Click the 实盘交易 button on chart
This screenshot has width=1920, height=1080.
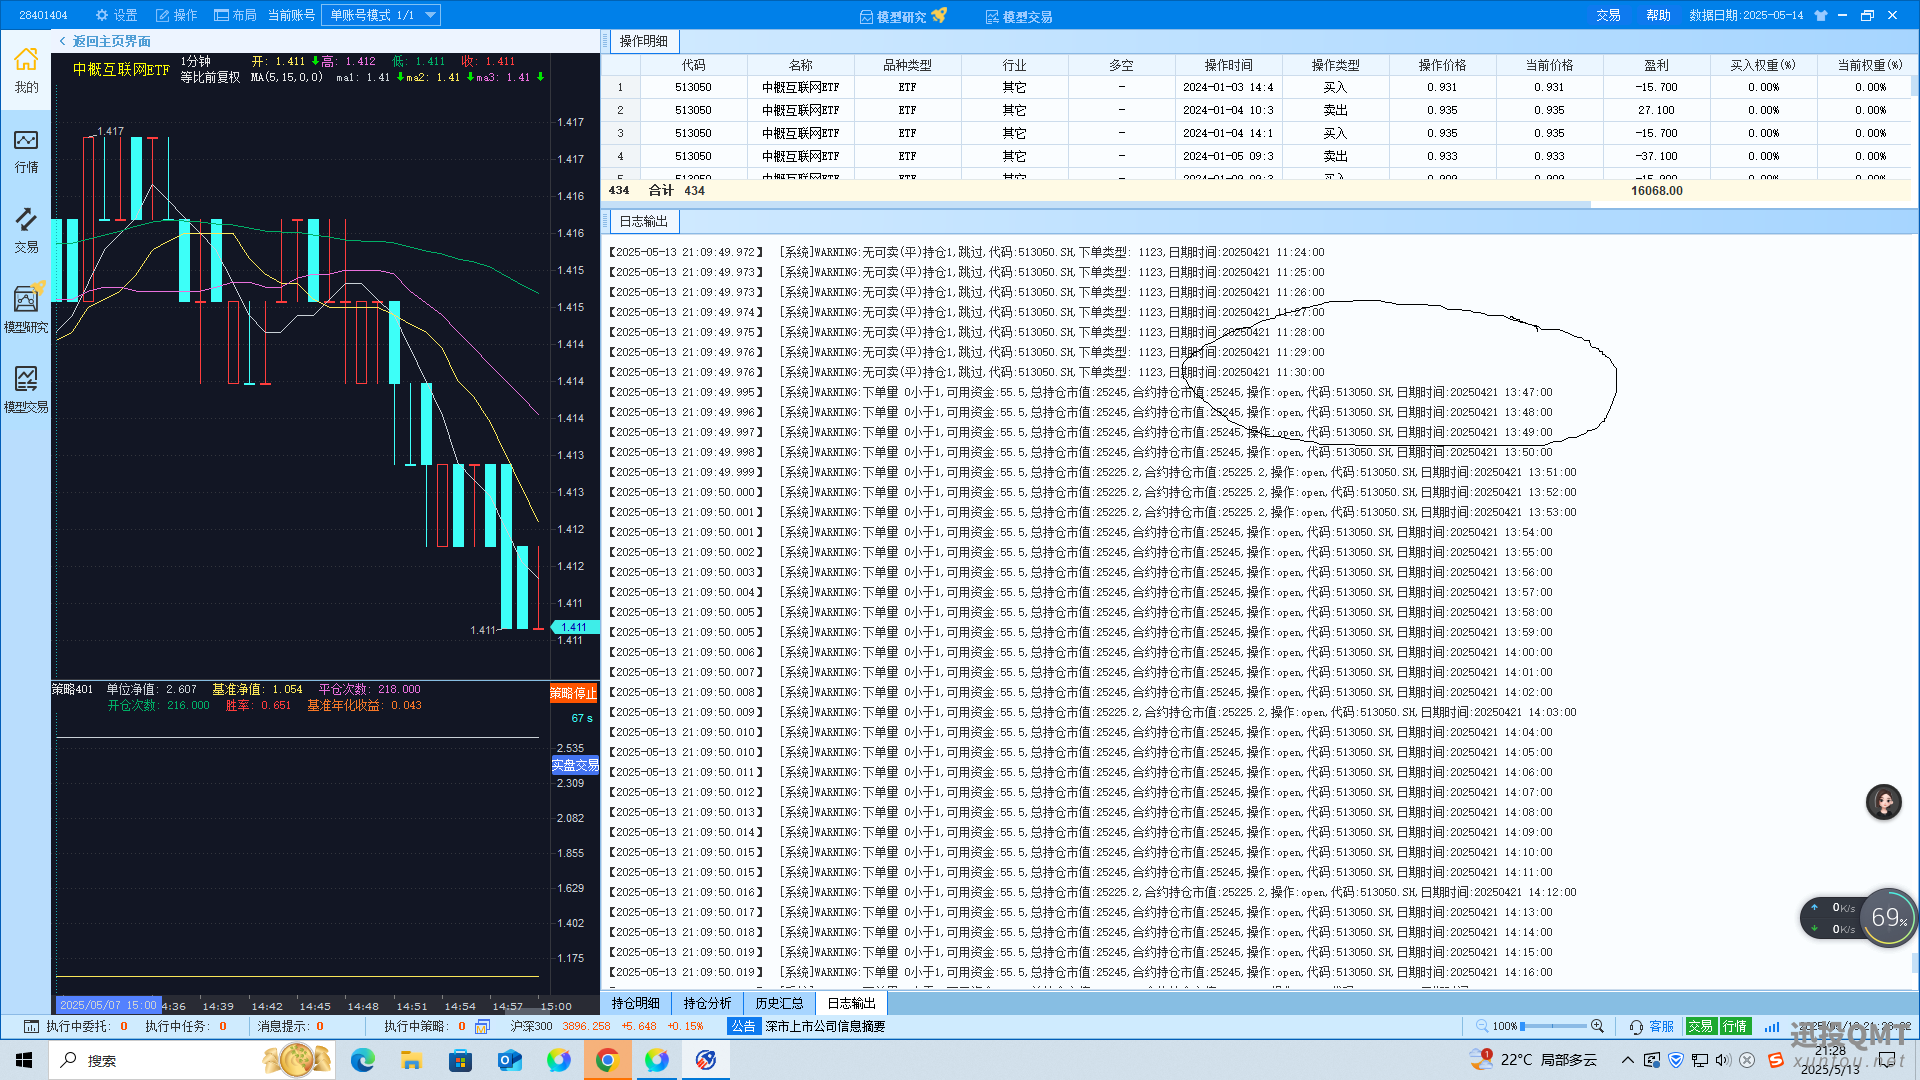point(575,765)
